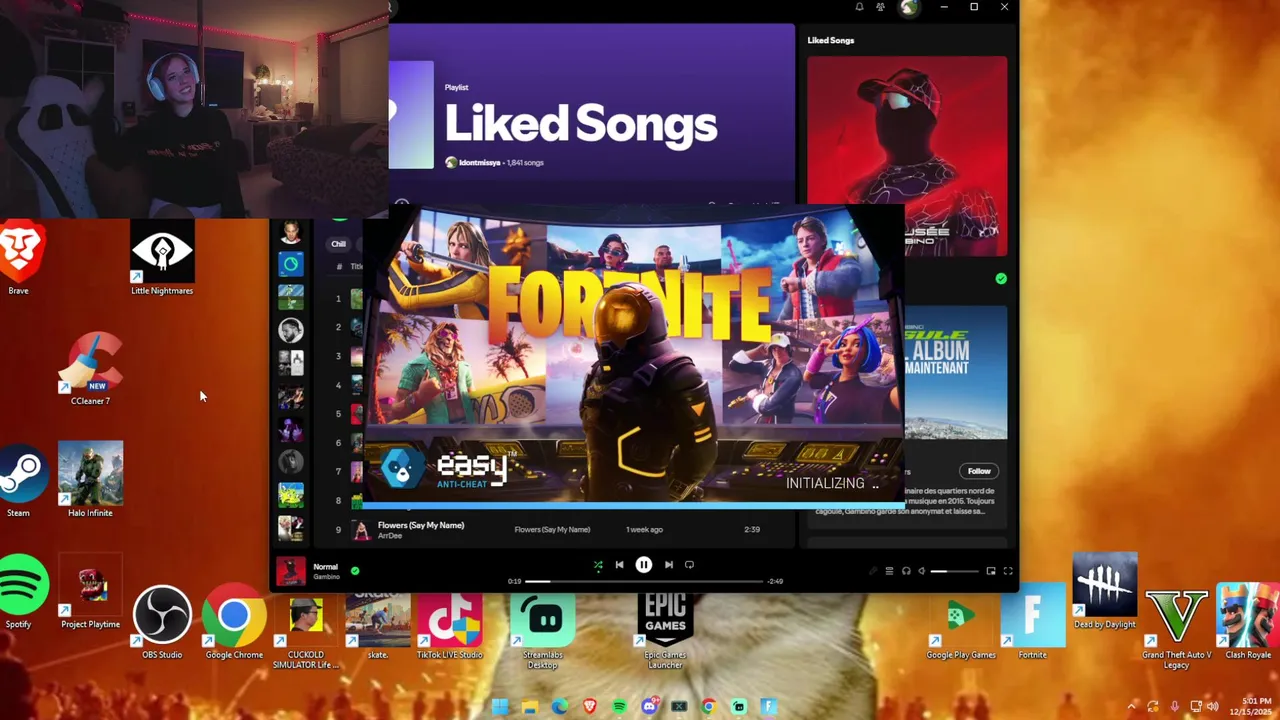This screenshot has width=1280, height=720.
Task: Toggle liked checkmark beside Normal in player bar
Action: click(x=355, y=571)
